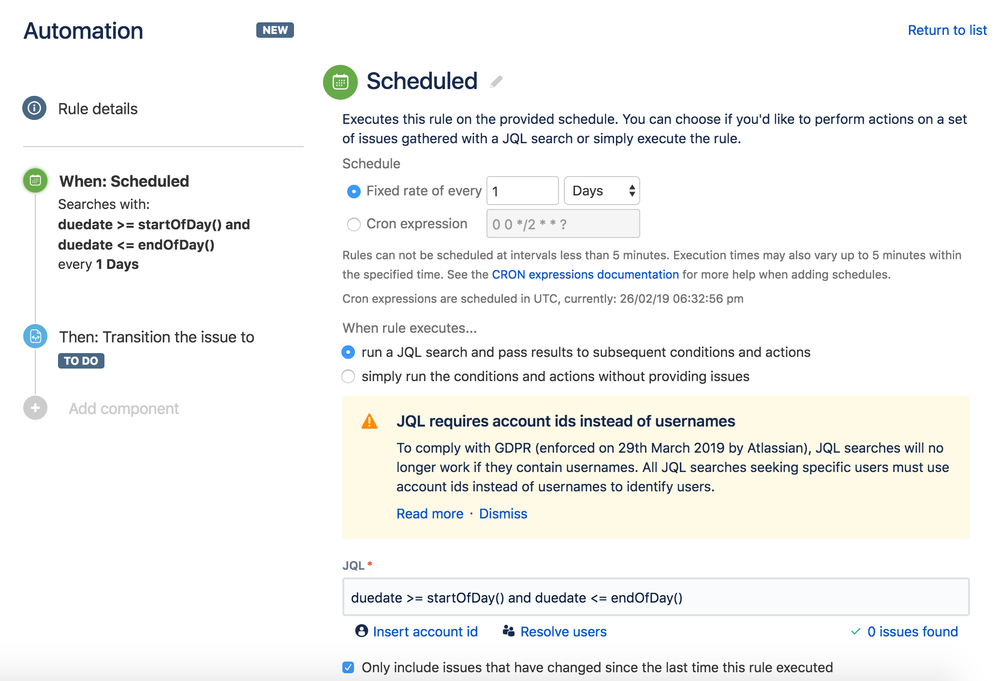Enable run a JQL search option
Screen dimensions: 999x681
click(x=348, y=352)
